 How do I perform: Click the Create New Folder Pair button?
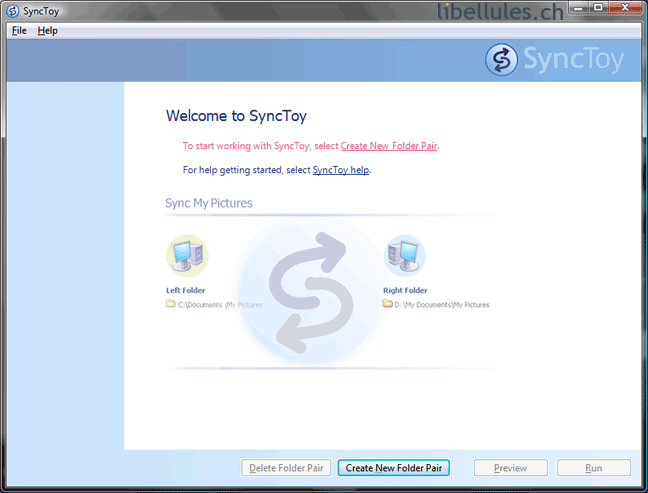(393, 468)
